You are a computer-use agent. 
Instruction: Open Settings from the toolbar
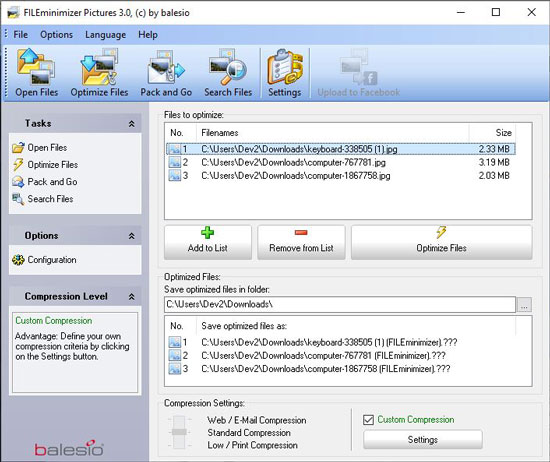[284, 73]
